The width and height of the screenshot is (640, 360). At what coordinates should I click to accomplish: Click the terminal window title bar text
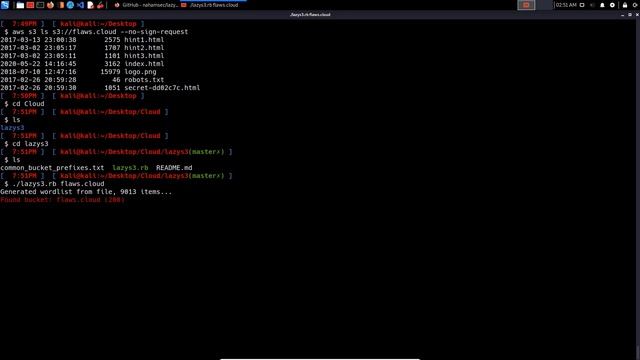coord(310,15)
